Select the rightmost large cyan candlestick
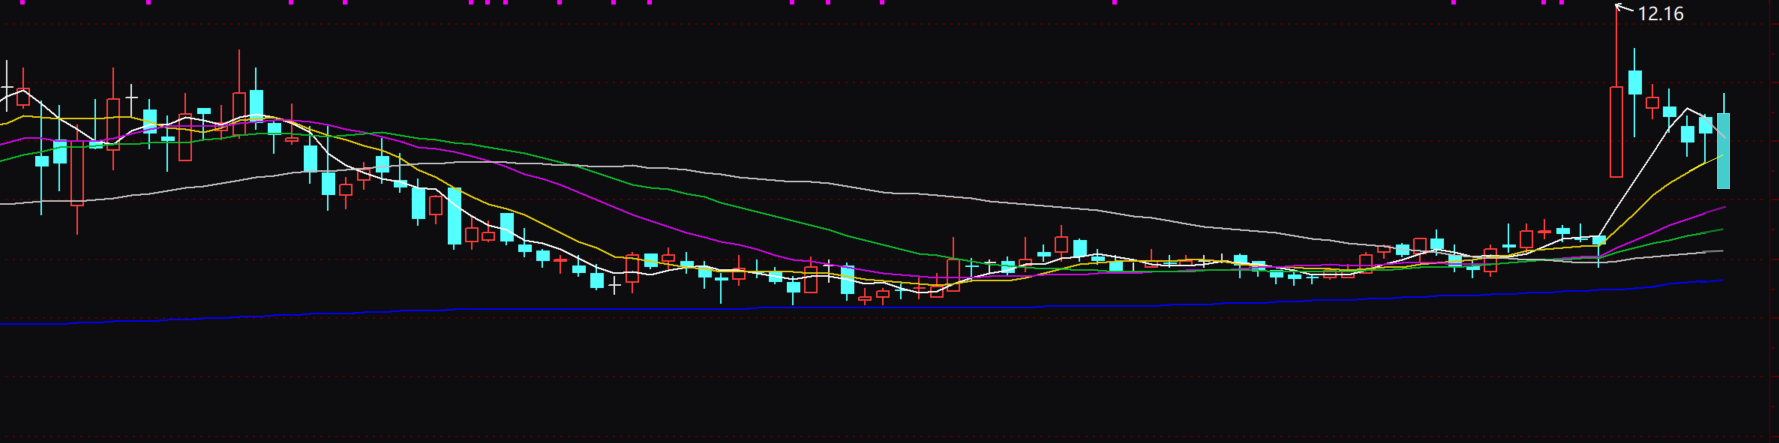 pos(1723,151)
